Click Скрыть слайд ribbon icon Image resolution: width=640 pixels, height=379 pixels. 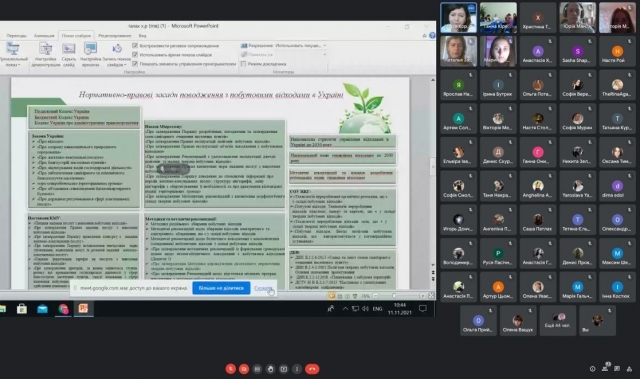coord(69,54)
